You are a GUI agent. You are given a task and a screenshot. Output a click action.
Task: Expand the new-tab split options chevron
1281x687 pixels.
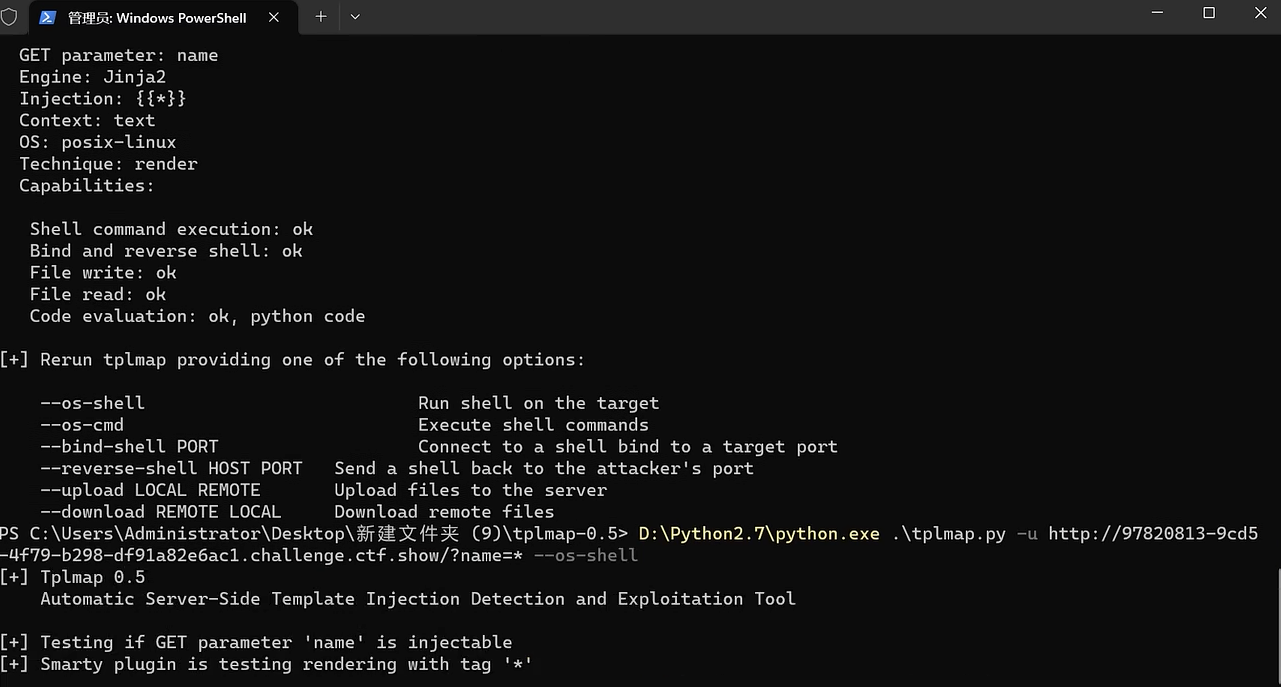355,16
